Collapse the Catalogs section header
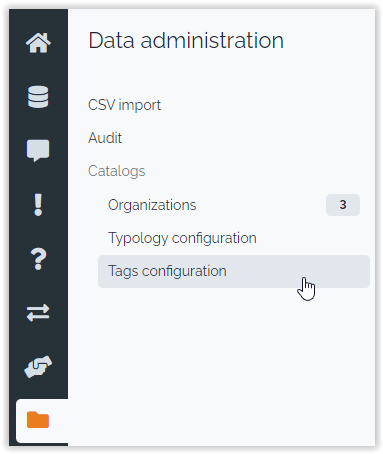Image resolution: width=383 pixels, height=454 pixels. pos(117,171)
